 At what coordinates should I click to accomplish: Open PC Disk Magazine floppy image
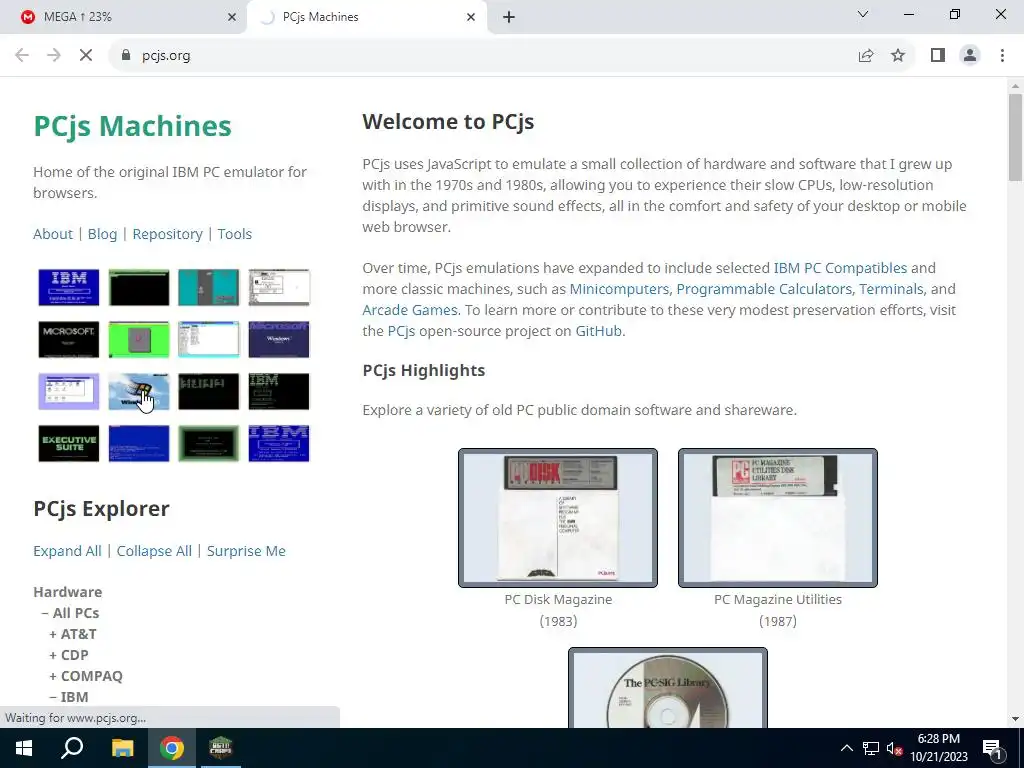pos(558,518)
